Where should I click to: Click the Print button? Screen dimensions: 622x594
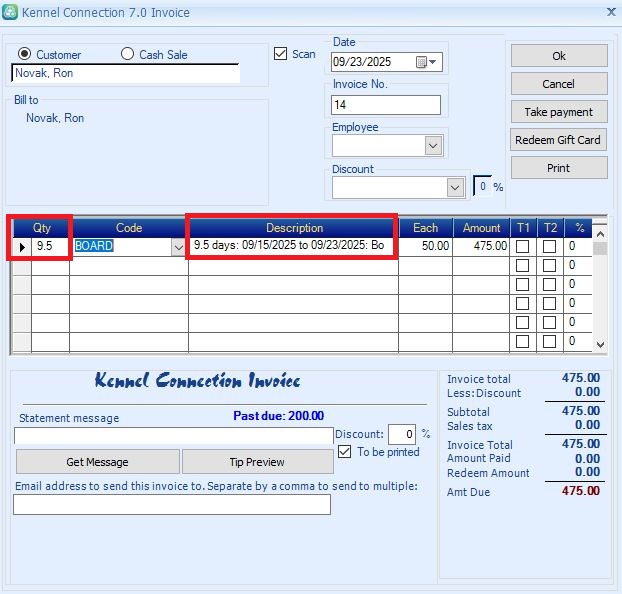coord(559,168)
